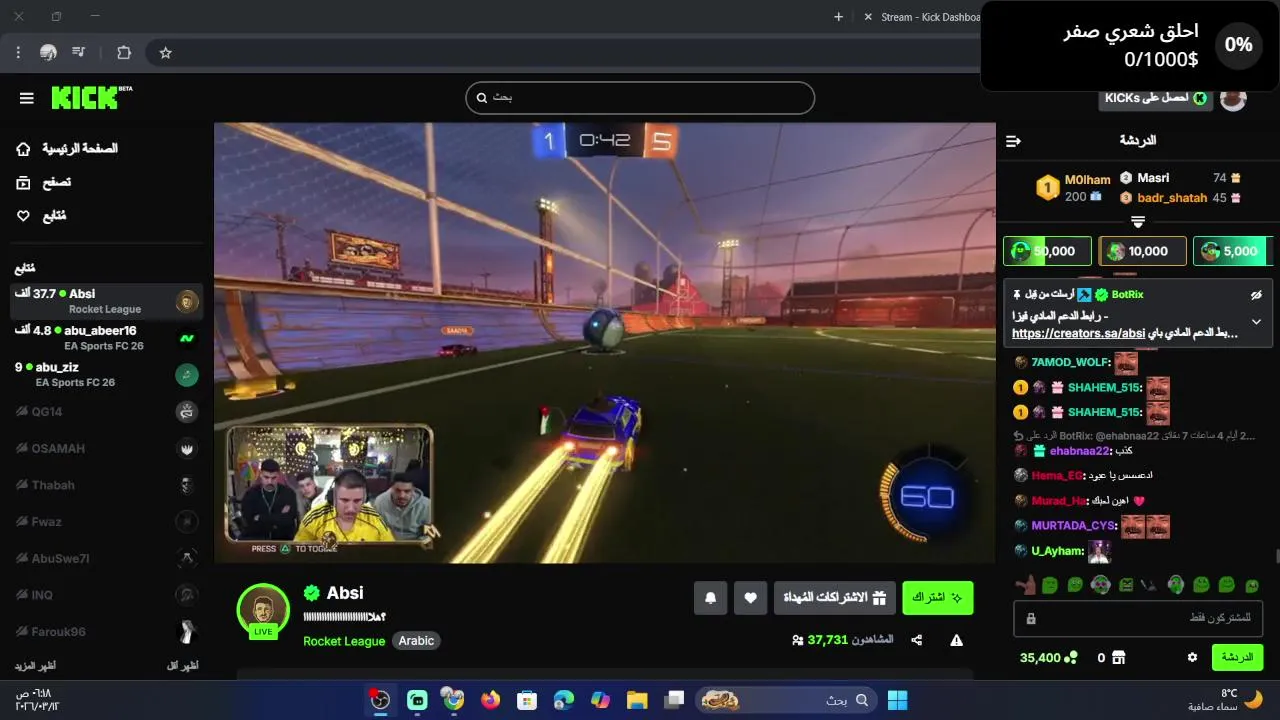Open Hema_EG chat username
The height and width of the screenshot is (720, 1280).
1057,476
